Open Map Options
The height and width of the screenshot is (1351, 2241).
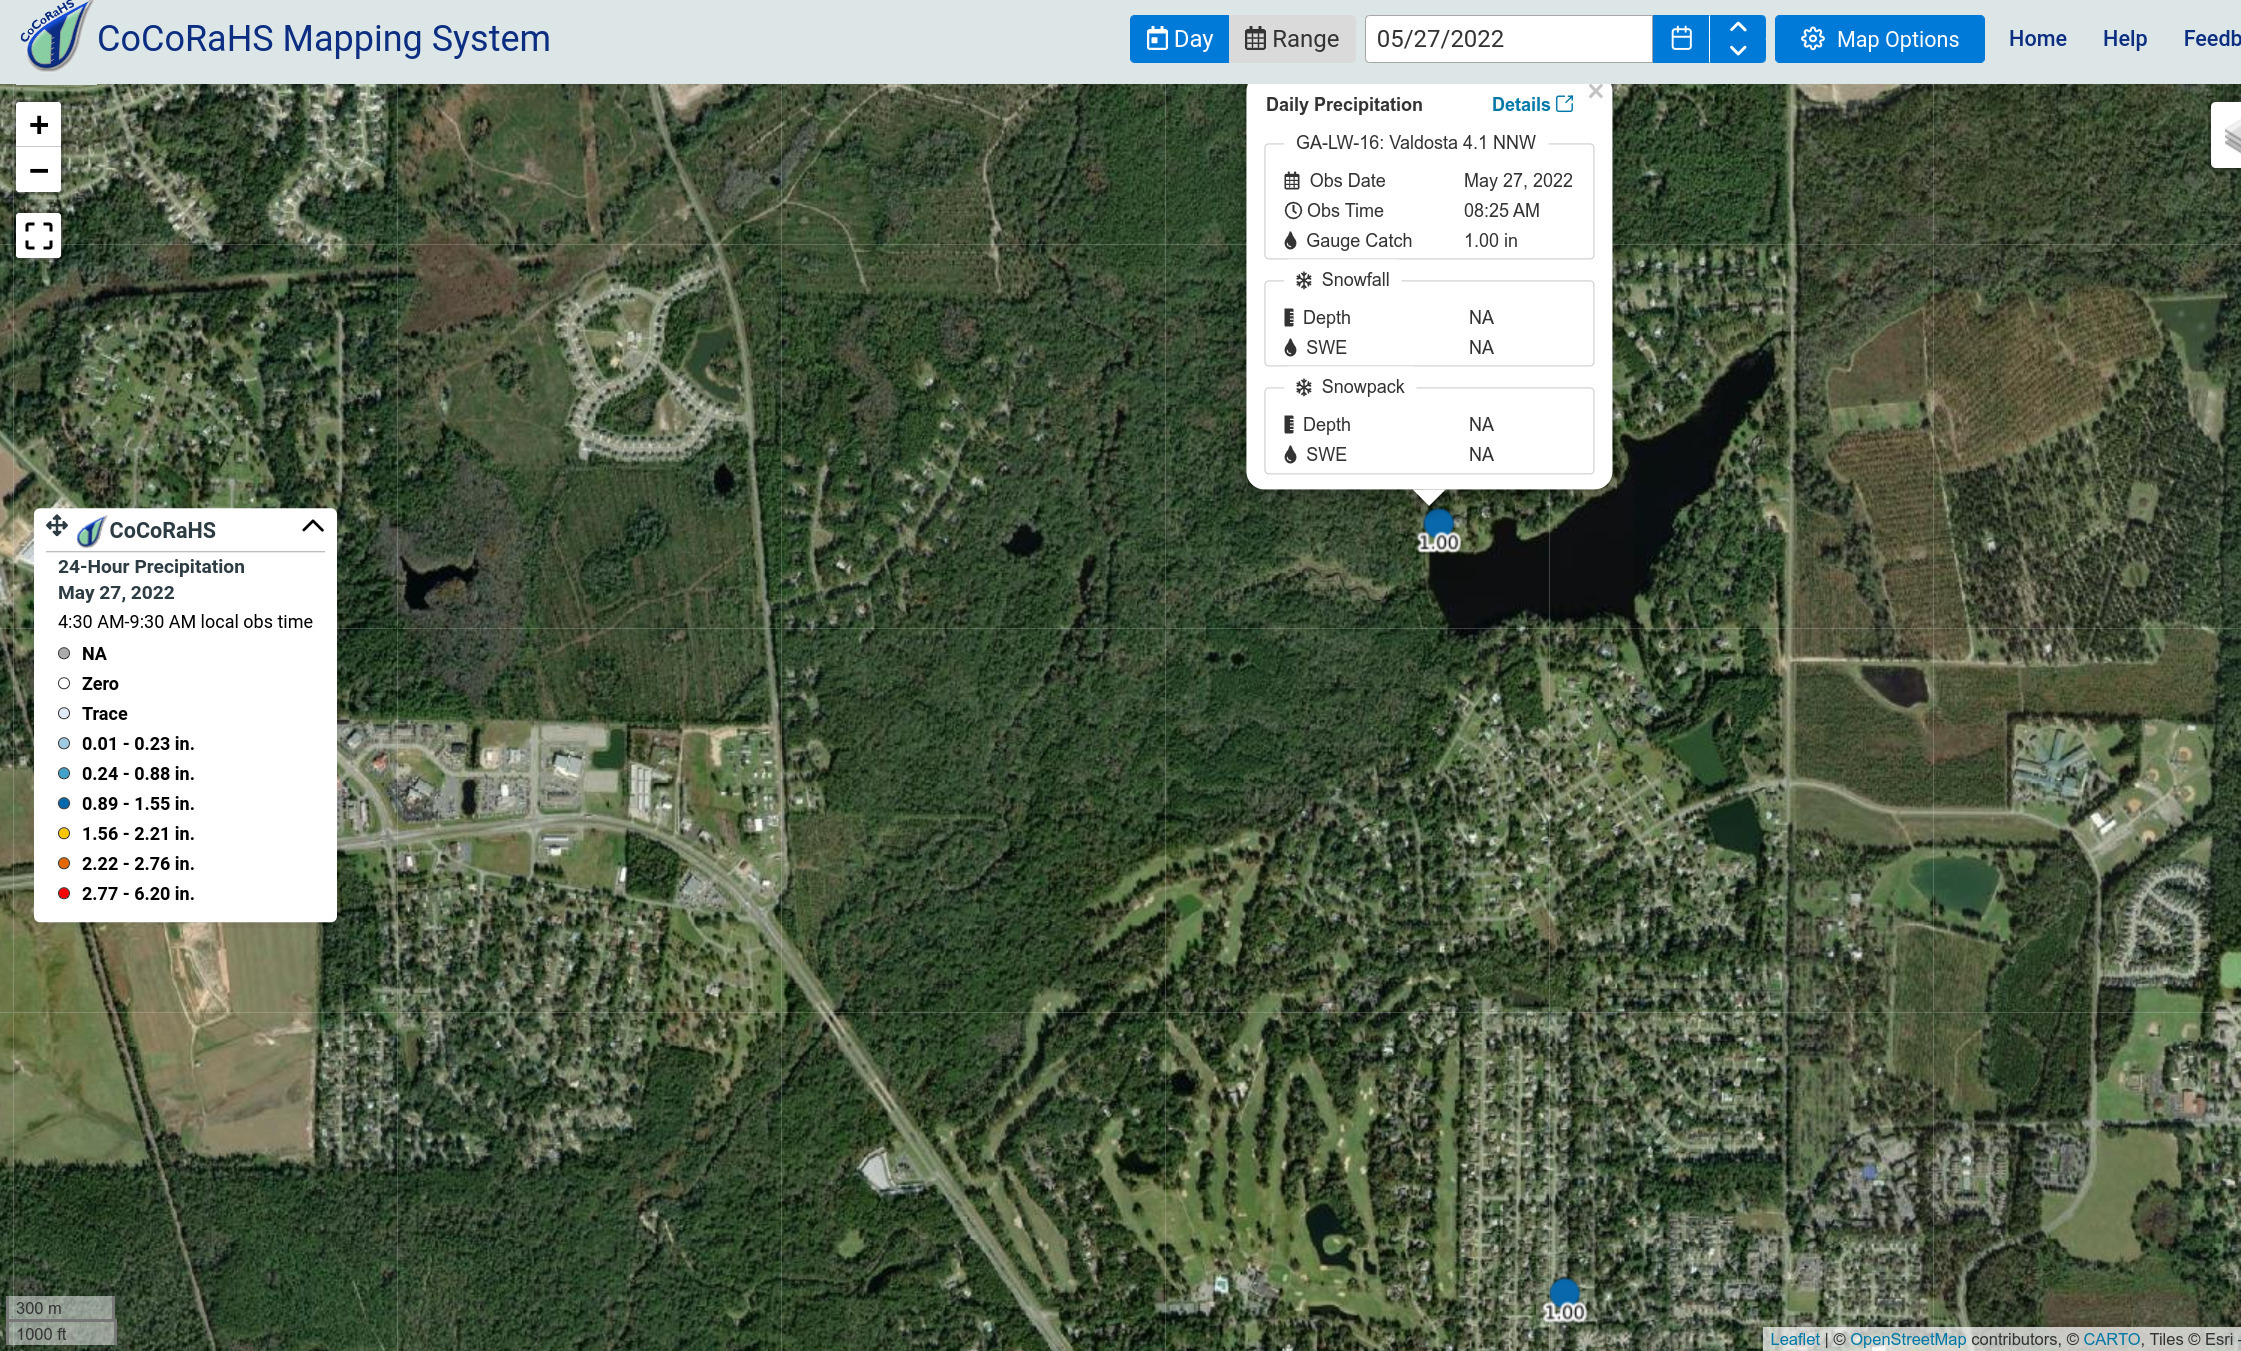click(x=1879, y=39)
